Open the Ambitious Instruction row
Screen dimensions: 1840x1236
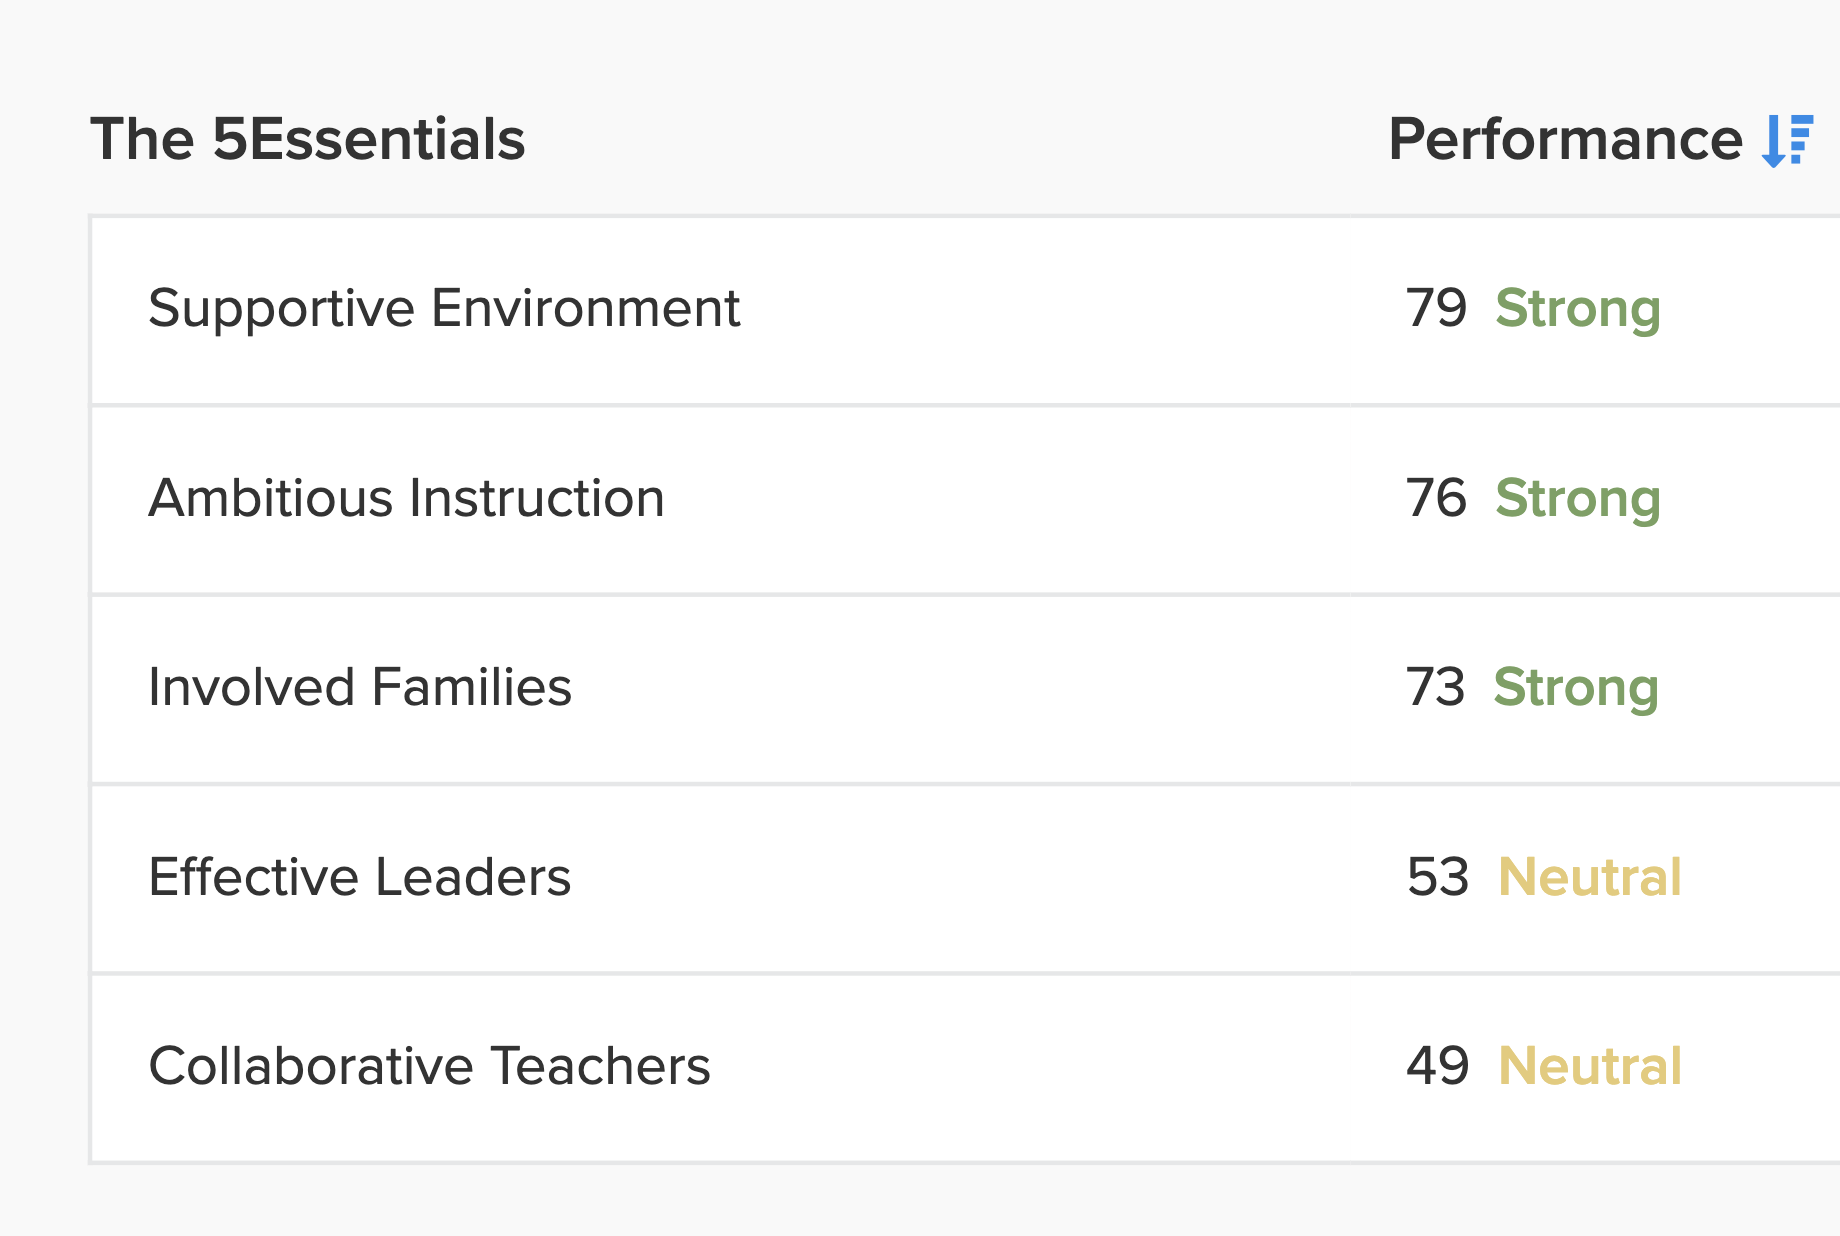tap(966, 499)
